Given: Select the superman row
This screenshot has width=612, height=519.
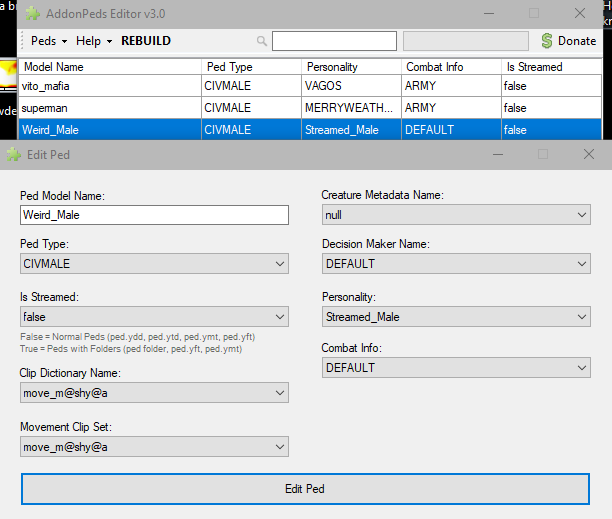Looking at the screenshot, I should [310, 108].
